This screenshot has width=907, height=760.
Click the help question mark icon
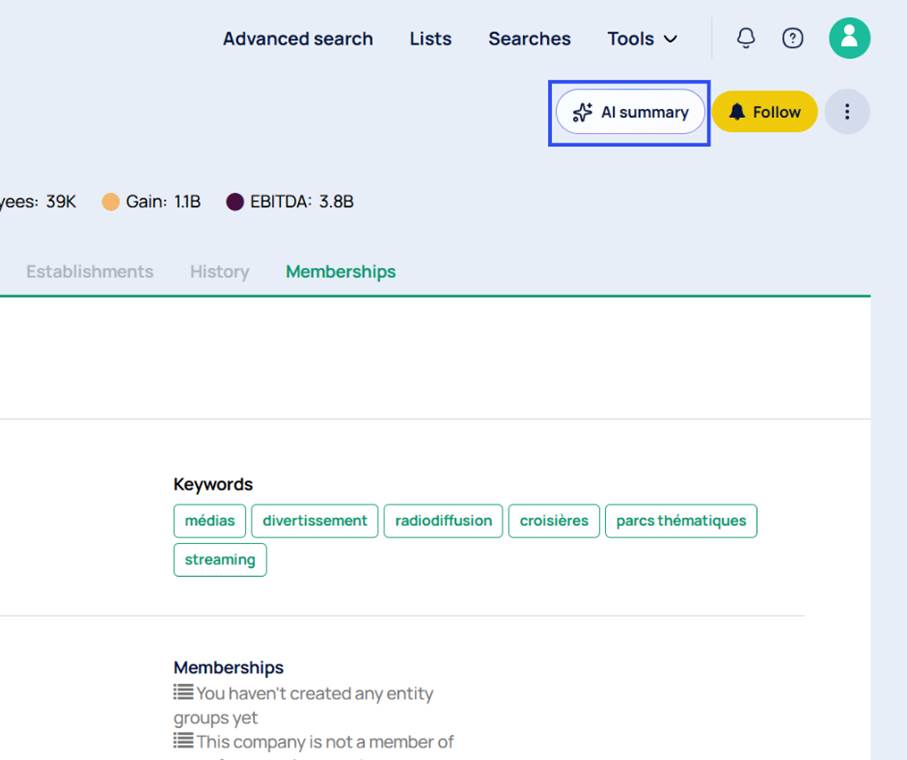[792, 38]
